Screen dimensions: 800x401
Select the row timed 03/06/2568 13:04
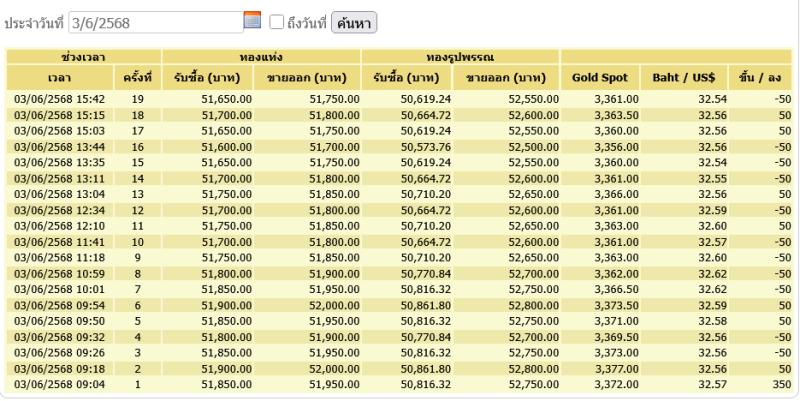[399, 194]
